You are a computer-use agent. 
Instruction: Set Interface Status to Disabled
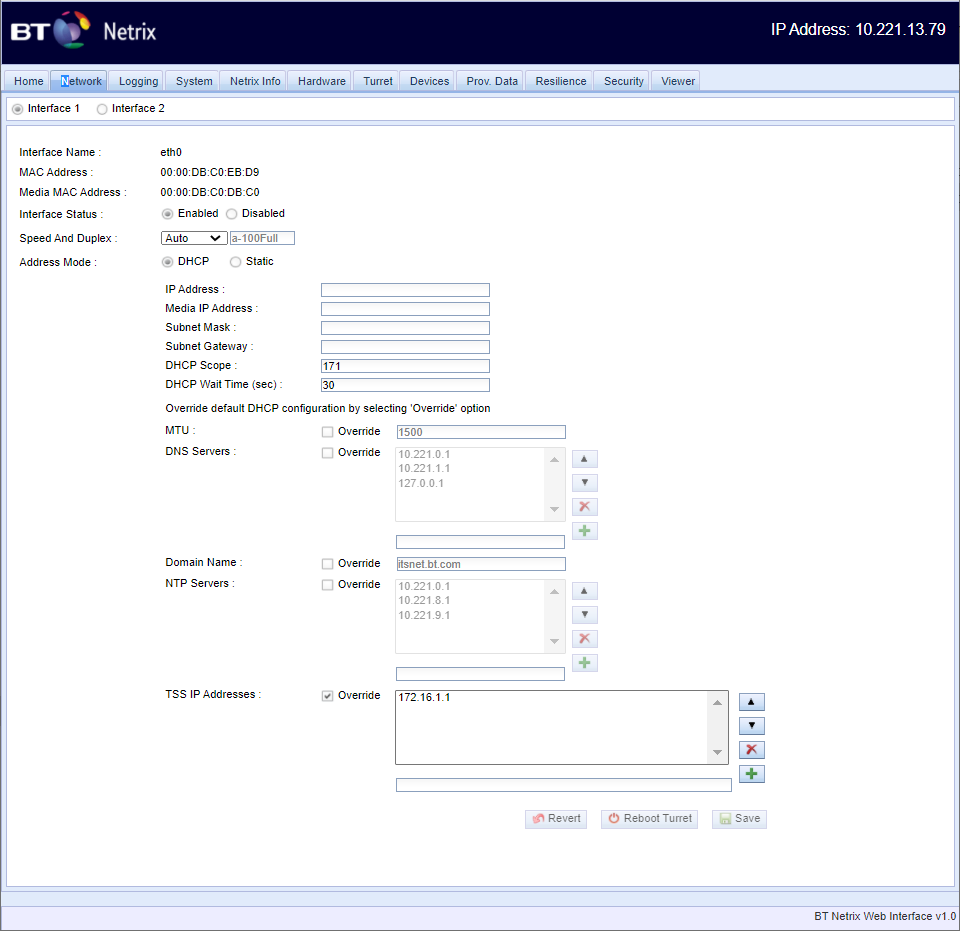[x=231, y=214]
